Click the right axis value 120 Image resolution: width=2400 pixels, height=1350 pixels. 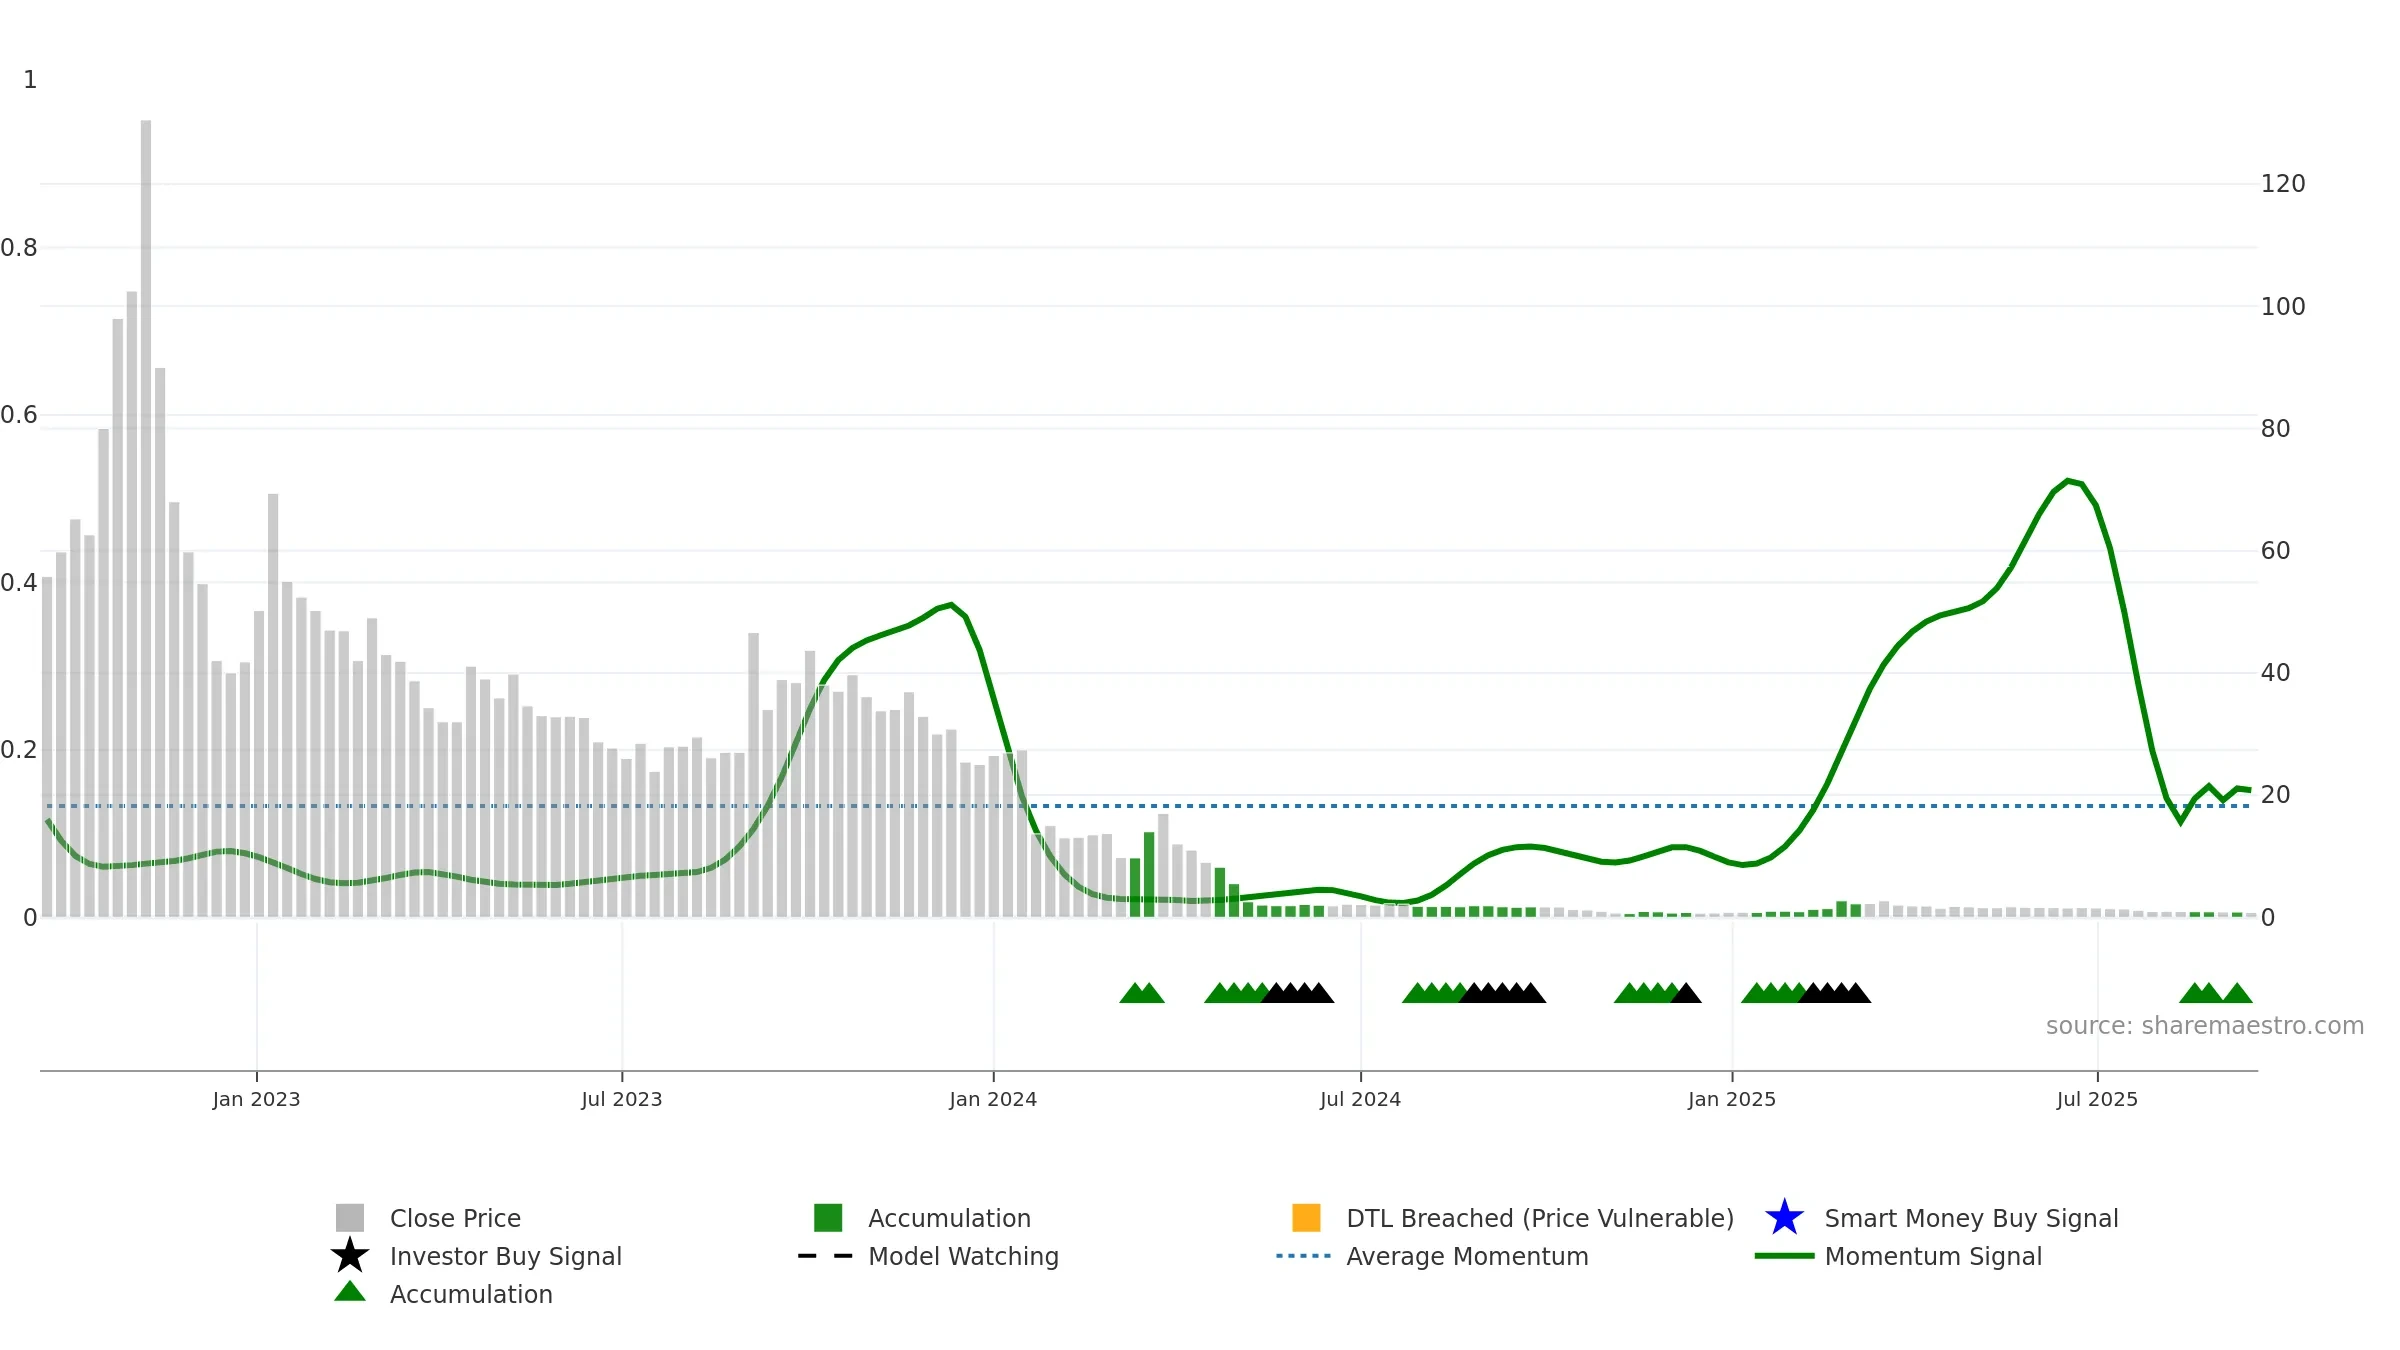click(x=2283, y=184)
